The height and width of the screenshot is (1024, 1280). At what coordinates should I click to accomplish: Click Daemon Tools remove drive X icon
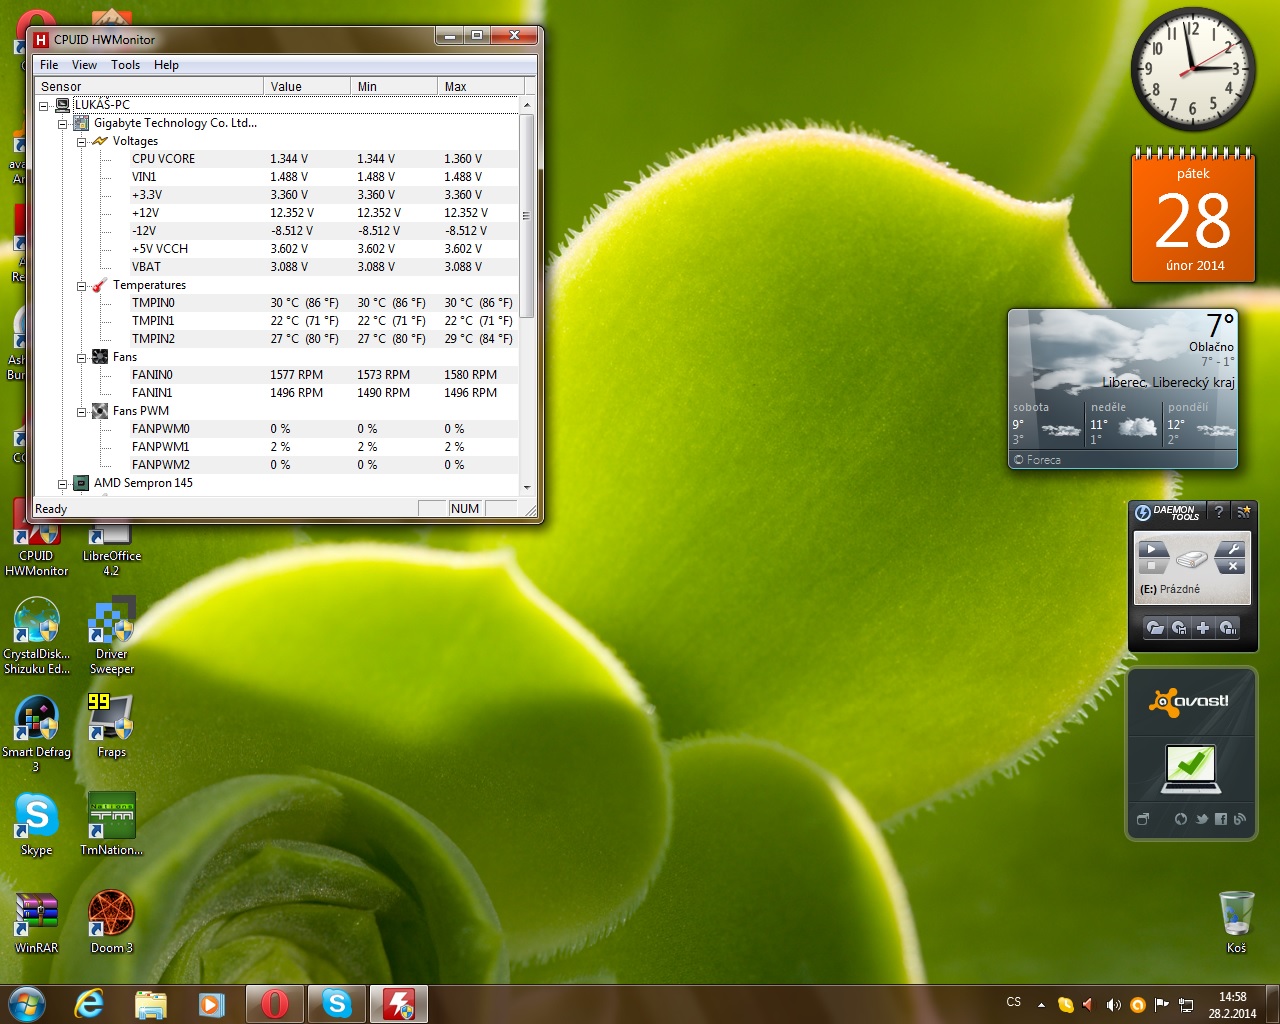(1233, 566)
